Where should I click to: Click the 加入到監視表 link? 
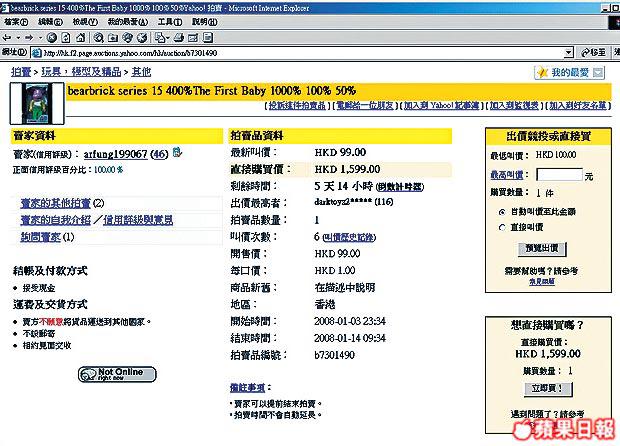pos(514,106)
